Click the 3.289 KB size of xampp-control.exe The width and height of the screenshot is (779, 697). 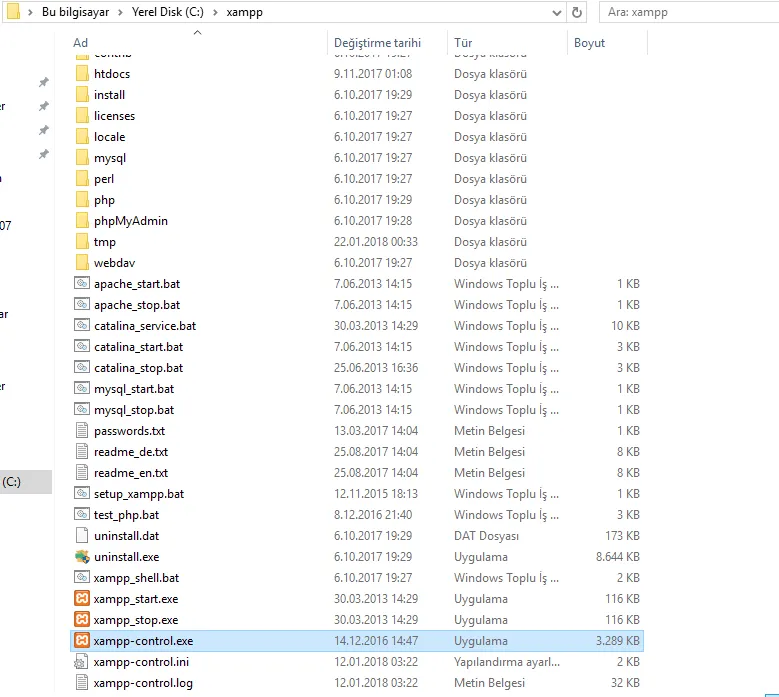(x=618, y=640)
